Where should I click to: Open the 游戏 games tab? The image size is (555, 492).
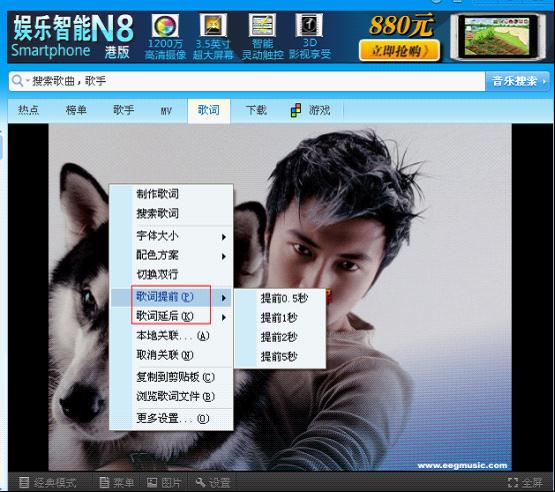(x=319, y=110)
